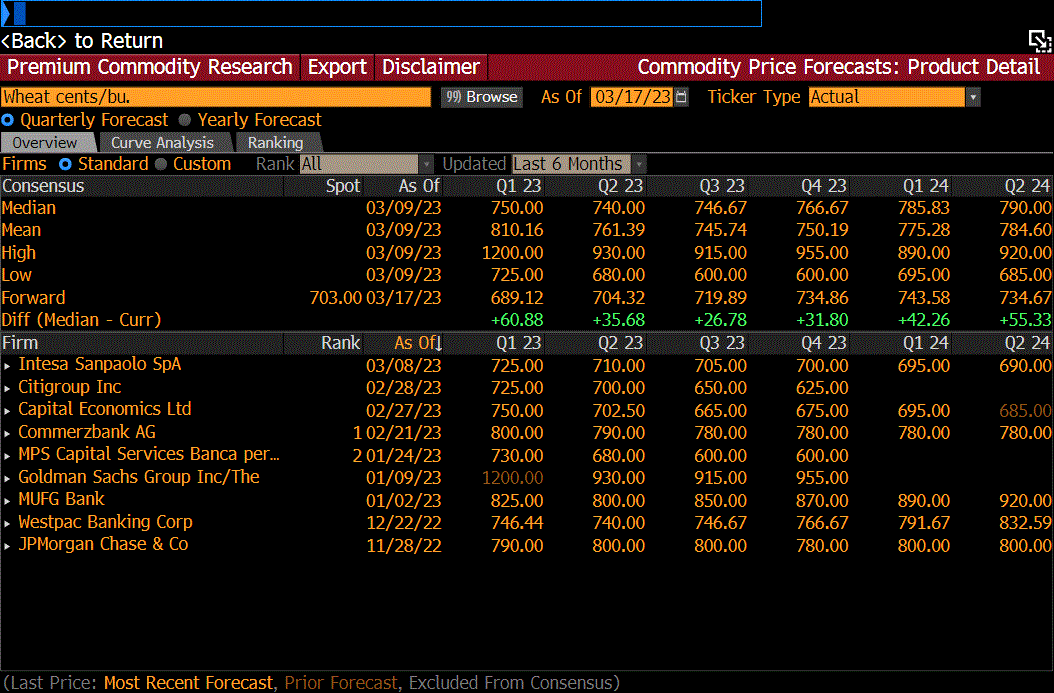Click Goldman Sachs Q1 23 value 1200.00

click(x=512, y=478)
